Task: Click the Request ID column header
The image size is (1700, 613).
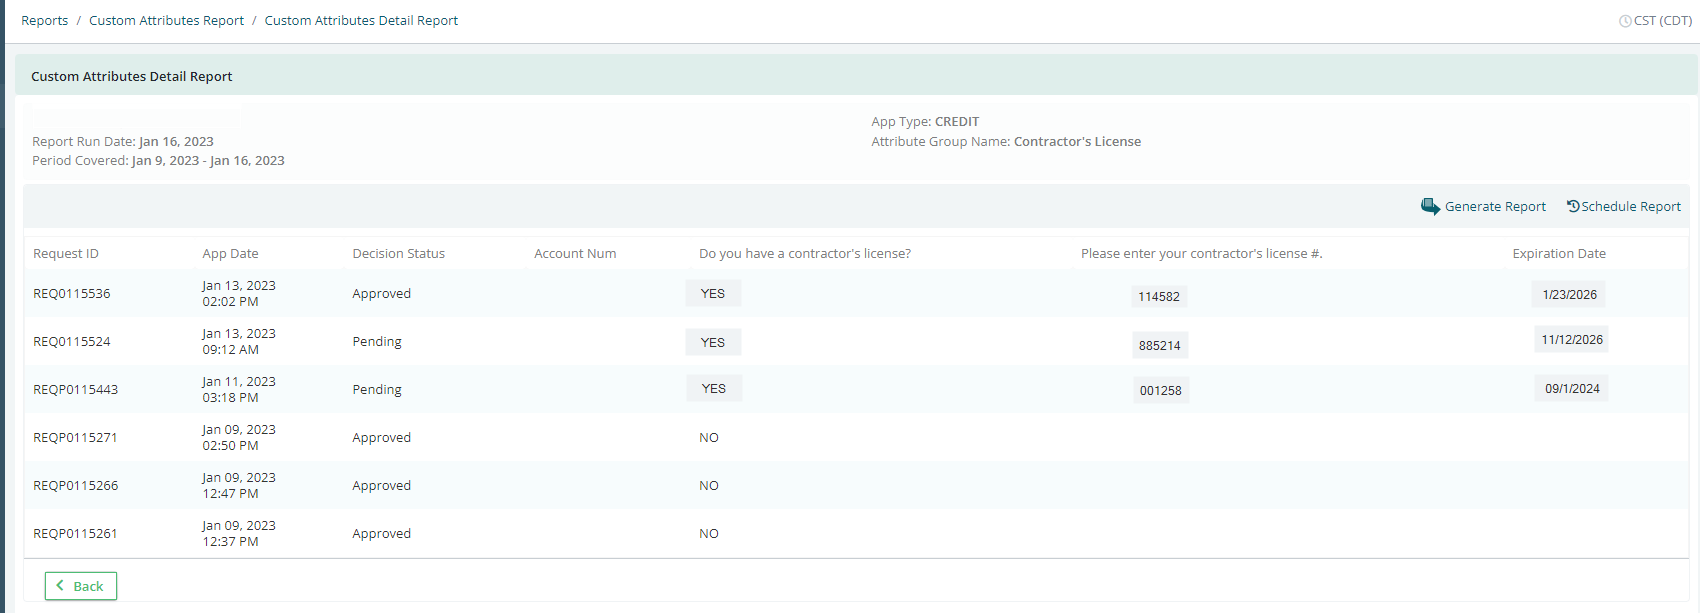Action: (x=66, y=253)
